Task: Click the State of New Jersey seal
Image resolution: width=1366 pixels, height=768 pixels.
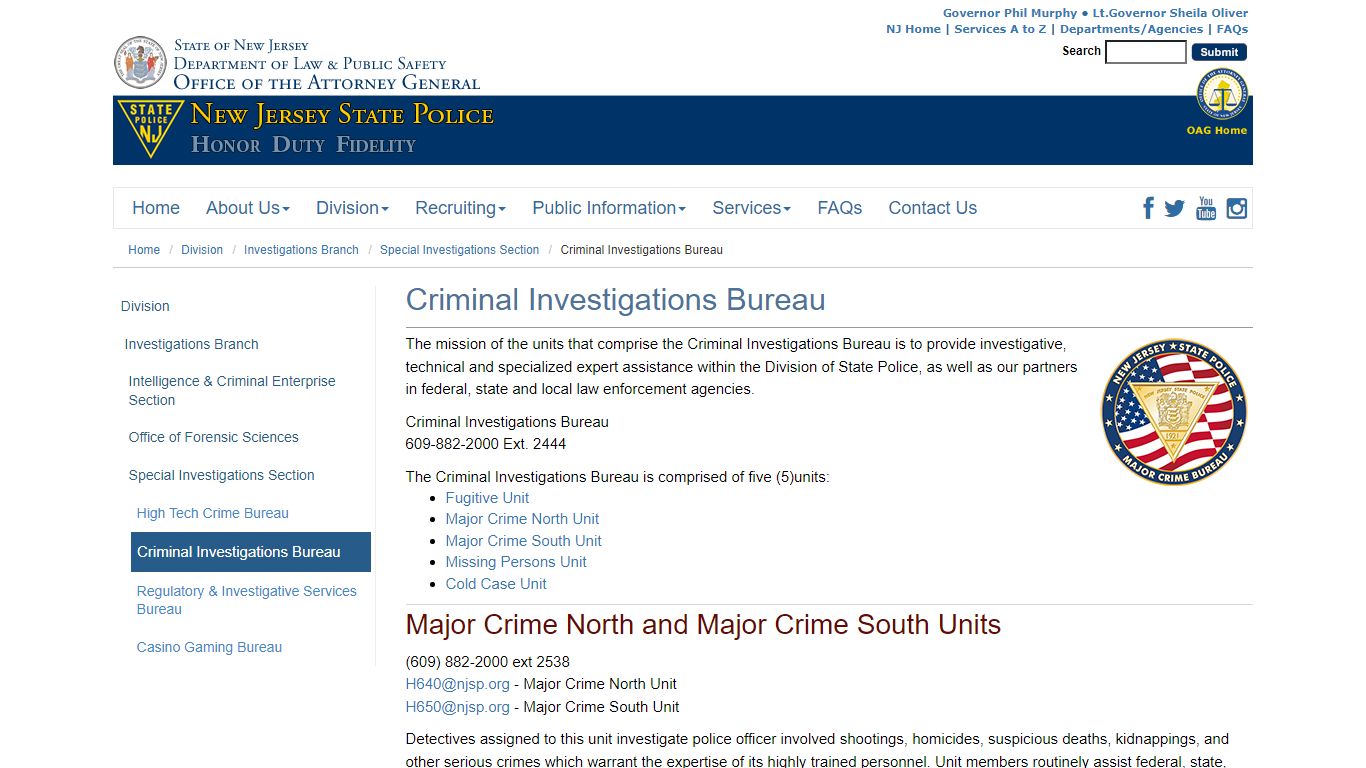Action: click(x=140, y=63)
